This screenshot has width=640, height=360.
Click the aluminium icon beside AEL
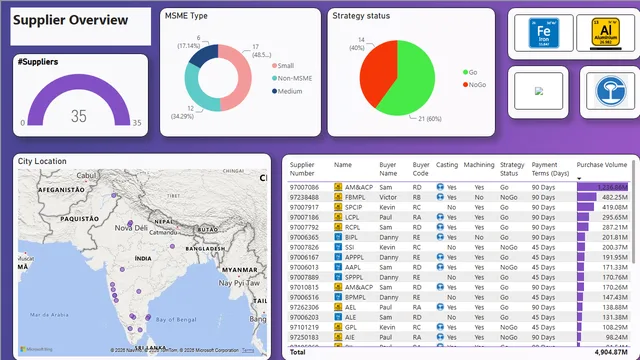click(338, 307)
